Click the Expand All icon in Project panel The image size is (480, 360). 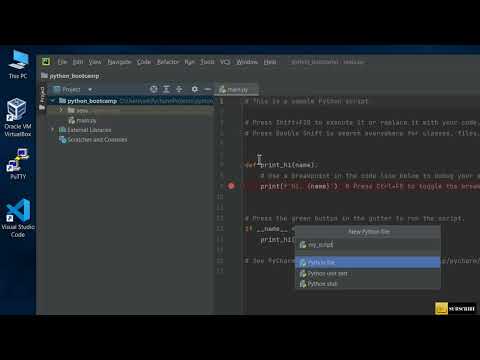(x=166, y=89)
